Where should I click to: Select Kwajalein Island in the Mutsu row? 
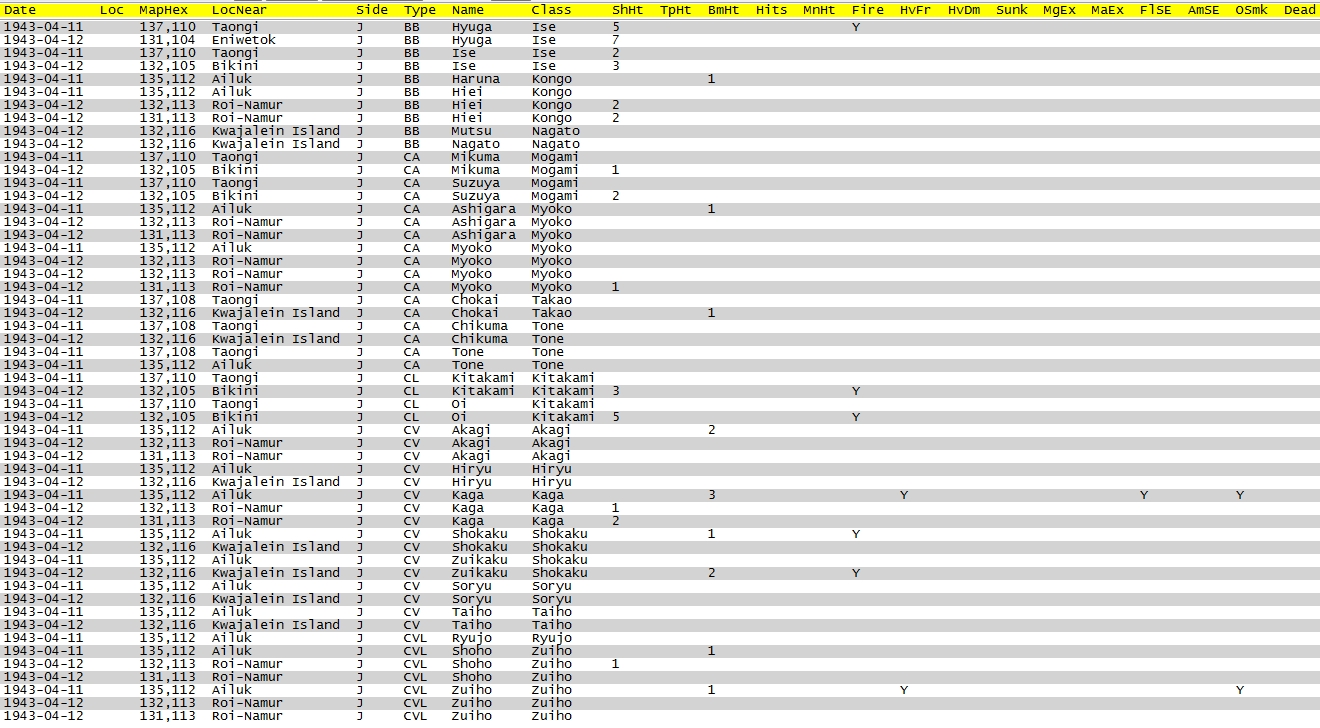point(276,131)
